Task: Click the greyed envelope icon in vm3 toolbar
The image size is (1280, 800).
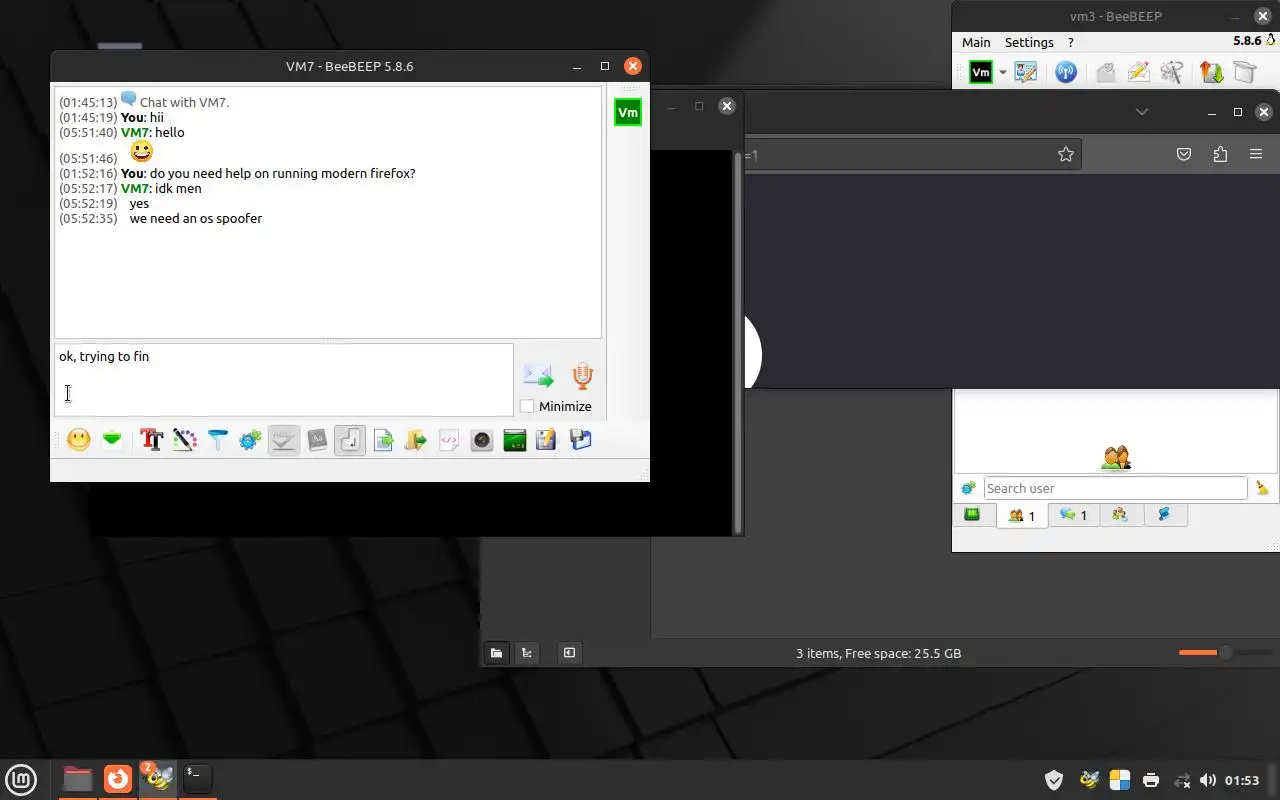Action: point(1105,72)
